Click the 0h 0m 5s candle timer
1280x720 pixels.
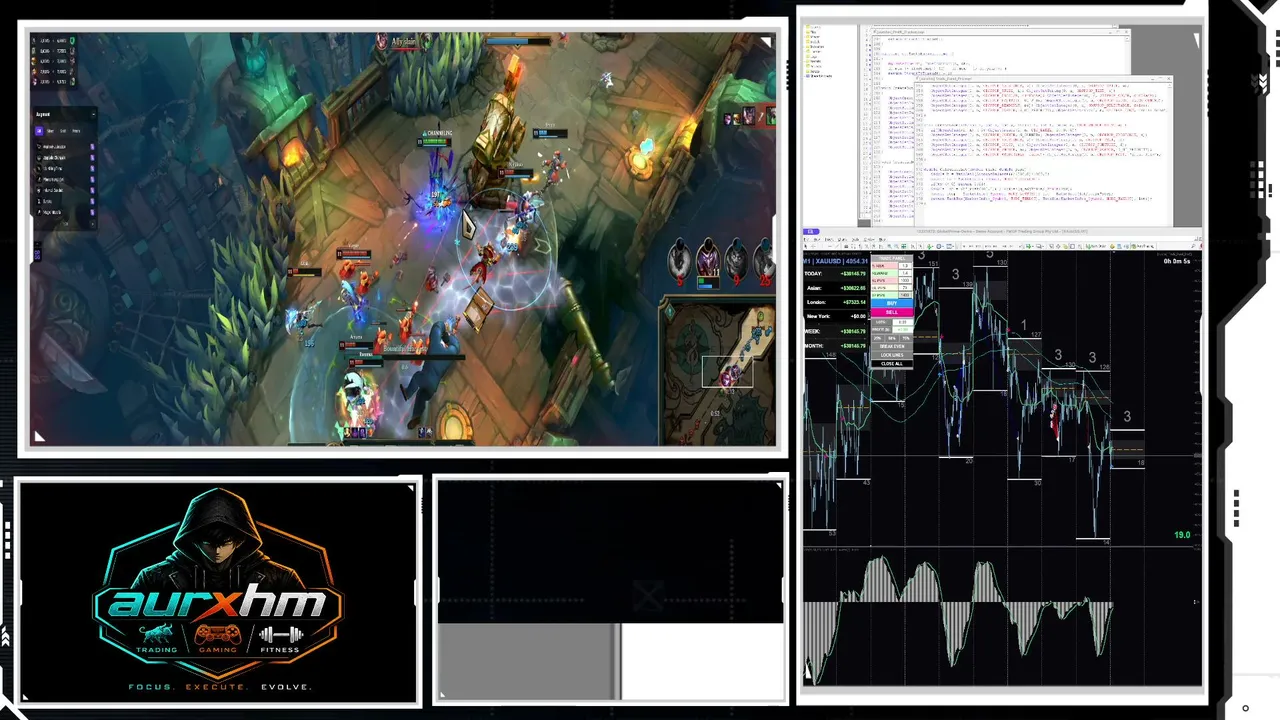click(1177, 261)
